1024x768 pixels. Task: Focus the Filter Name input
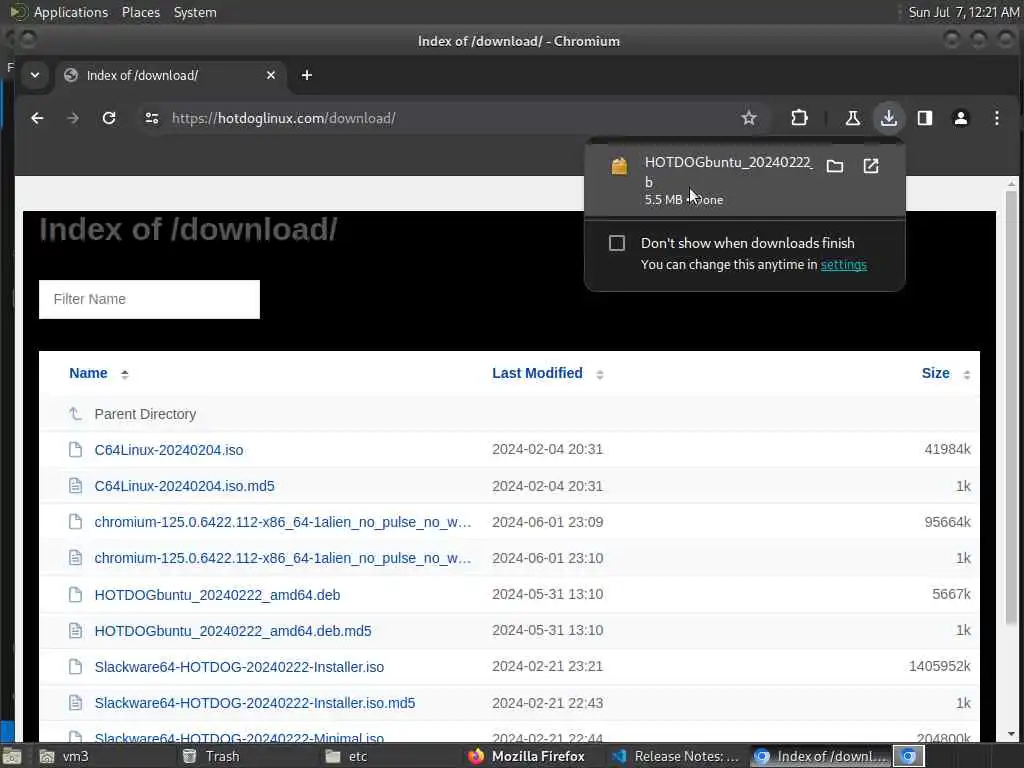pos(150,299)
